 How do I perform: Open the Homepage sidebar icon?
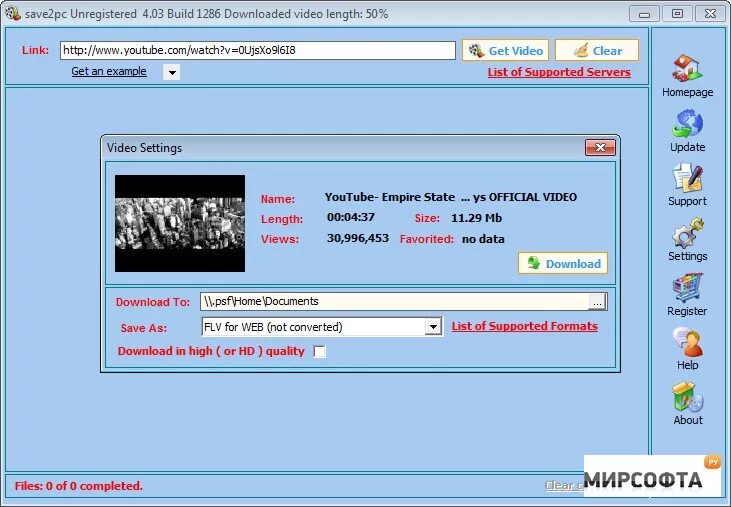click(687, 68)
